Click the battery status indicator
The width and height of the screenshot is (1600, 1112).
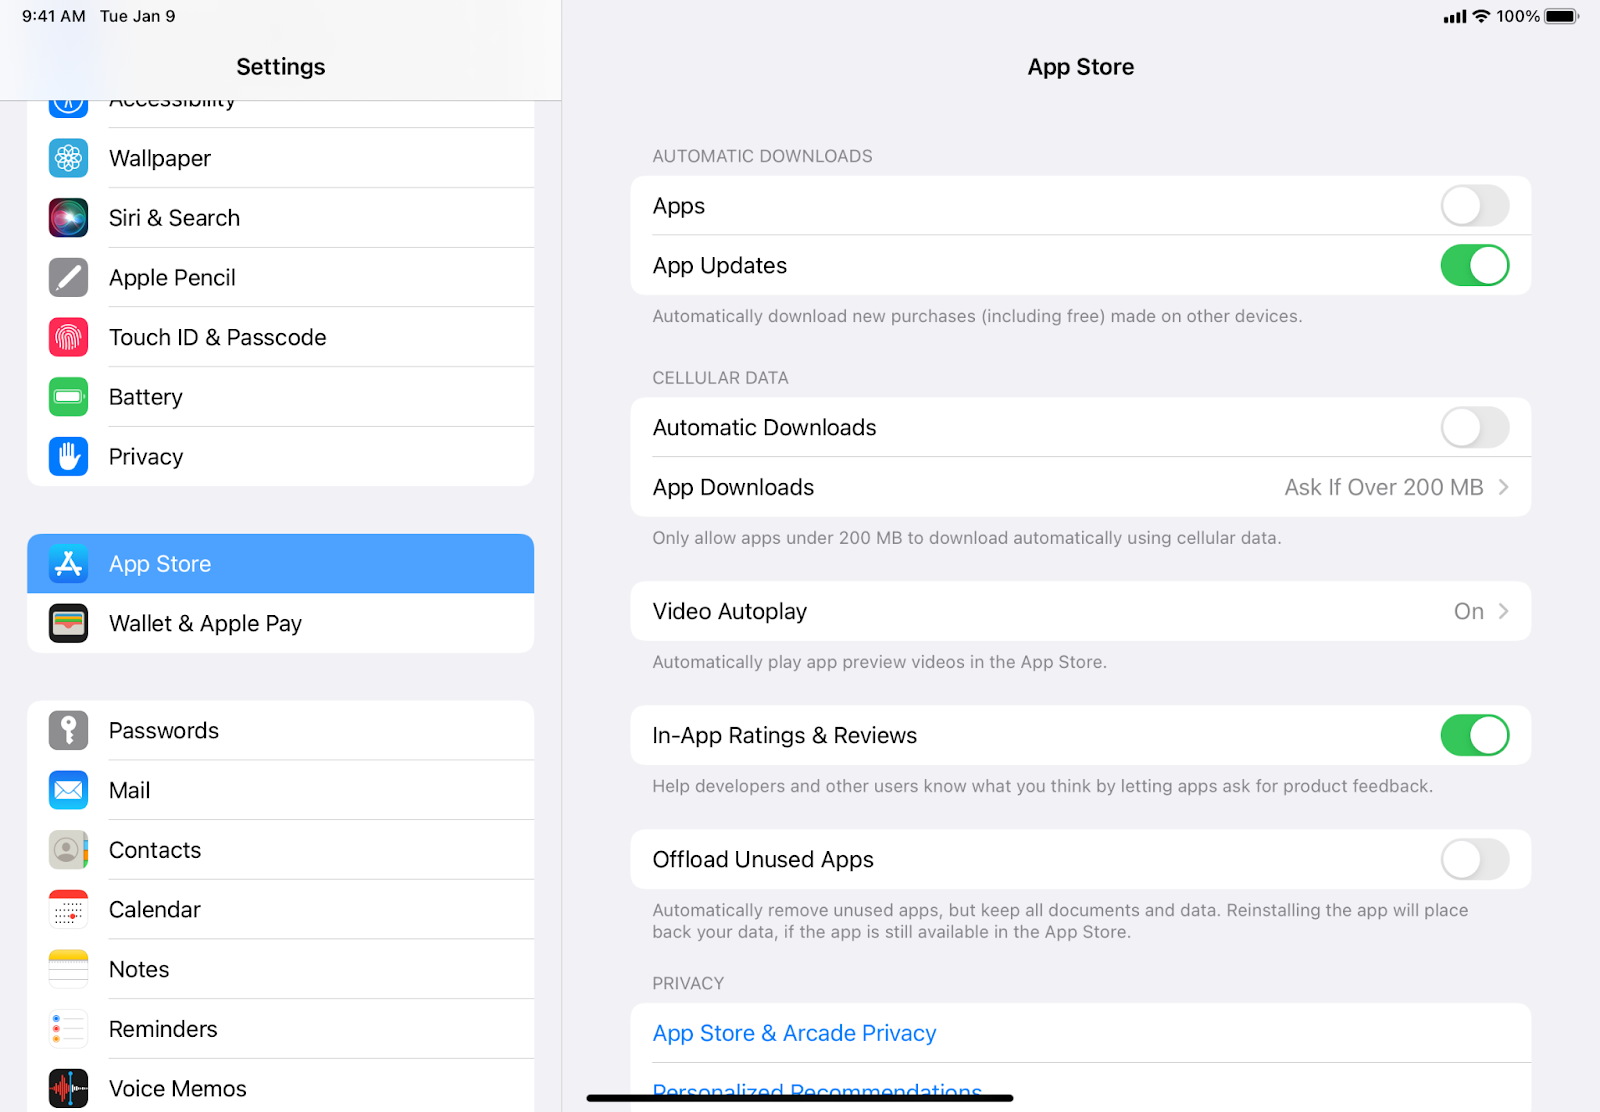[1562, 16]
